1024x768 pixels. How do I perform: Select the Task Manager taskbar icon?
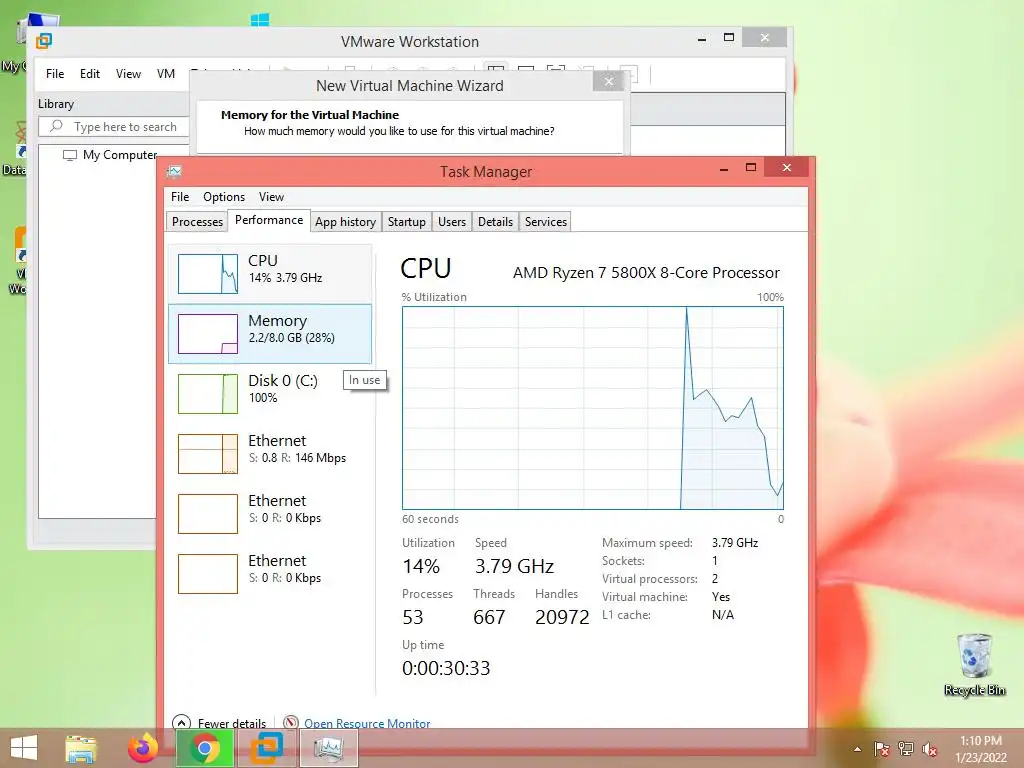(328, 748)
